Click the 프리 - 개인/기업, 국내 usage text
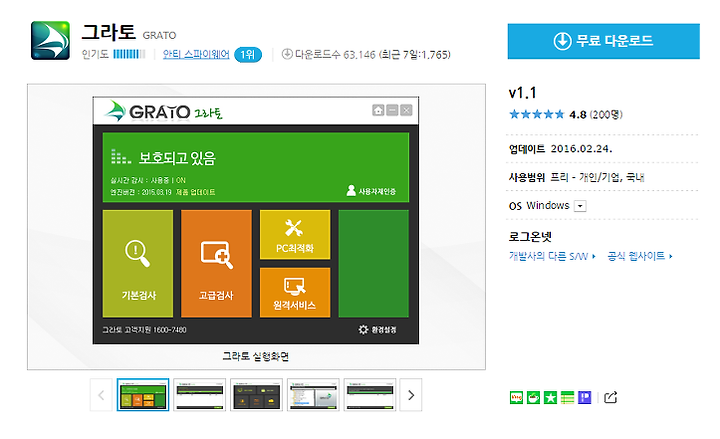Image resolution: width=720 pixels, height=439 pixels. pyautogui.click(x=597, y=177)
